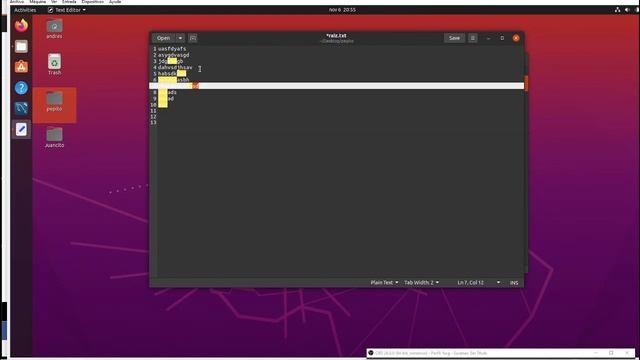
Task: Select the andres home folder icon
Action: pos(54,29)
